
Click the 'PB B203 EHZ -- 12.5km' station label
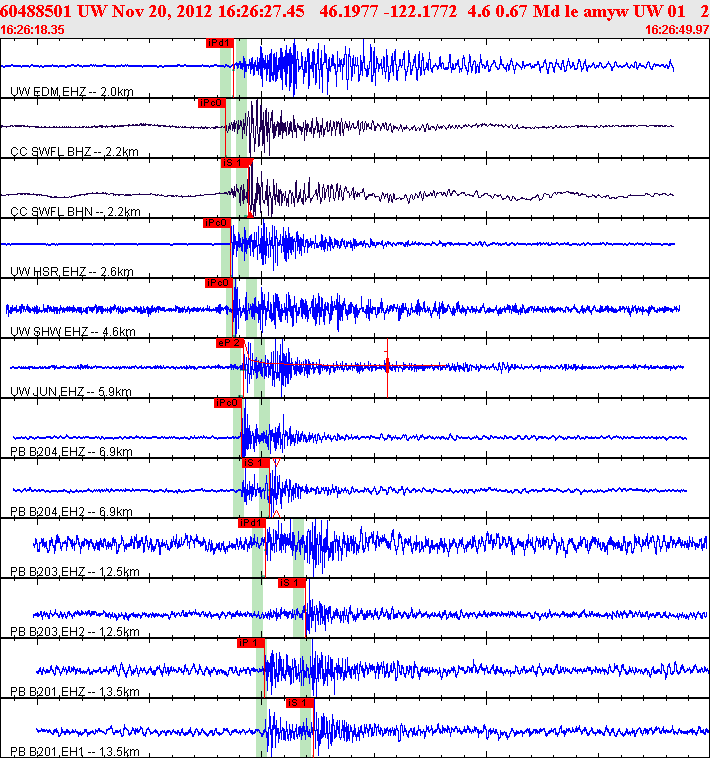(74, 571)
